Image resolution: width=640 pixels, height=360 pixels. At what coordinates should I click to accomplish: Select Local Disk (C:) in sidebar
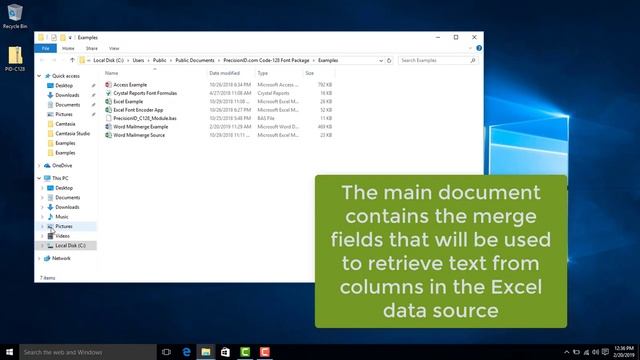[x=70, y=246]
